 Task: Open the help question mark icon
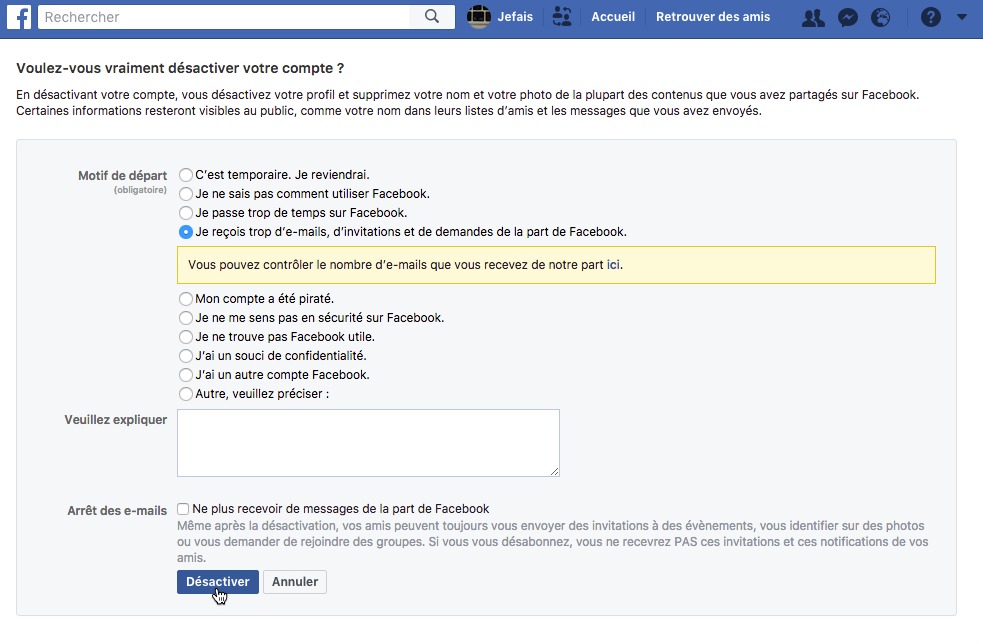tap(931, 17)
